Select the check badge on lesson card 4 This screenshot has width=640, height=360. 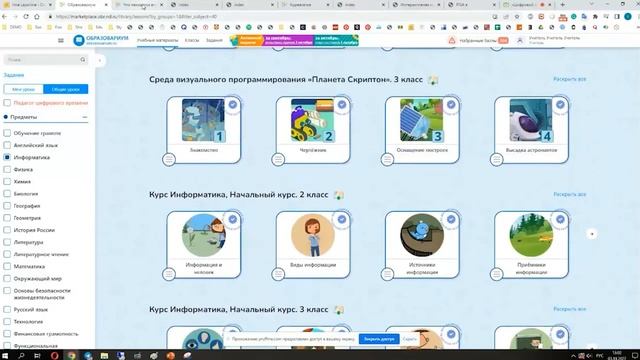pos(560,104)
